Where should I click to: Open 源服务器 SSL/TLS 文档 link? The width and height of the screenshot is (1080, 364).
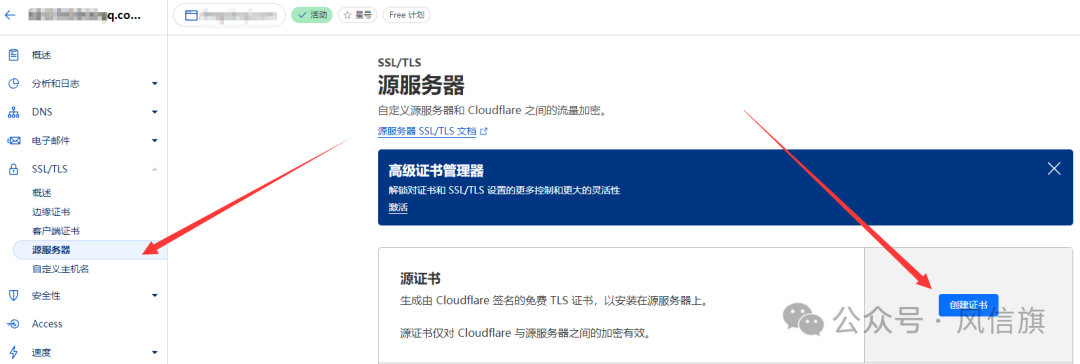click(427, 131)
